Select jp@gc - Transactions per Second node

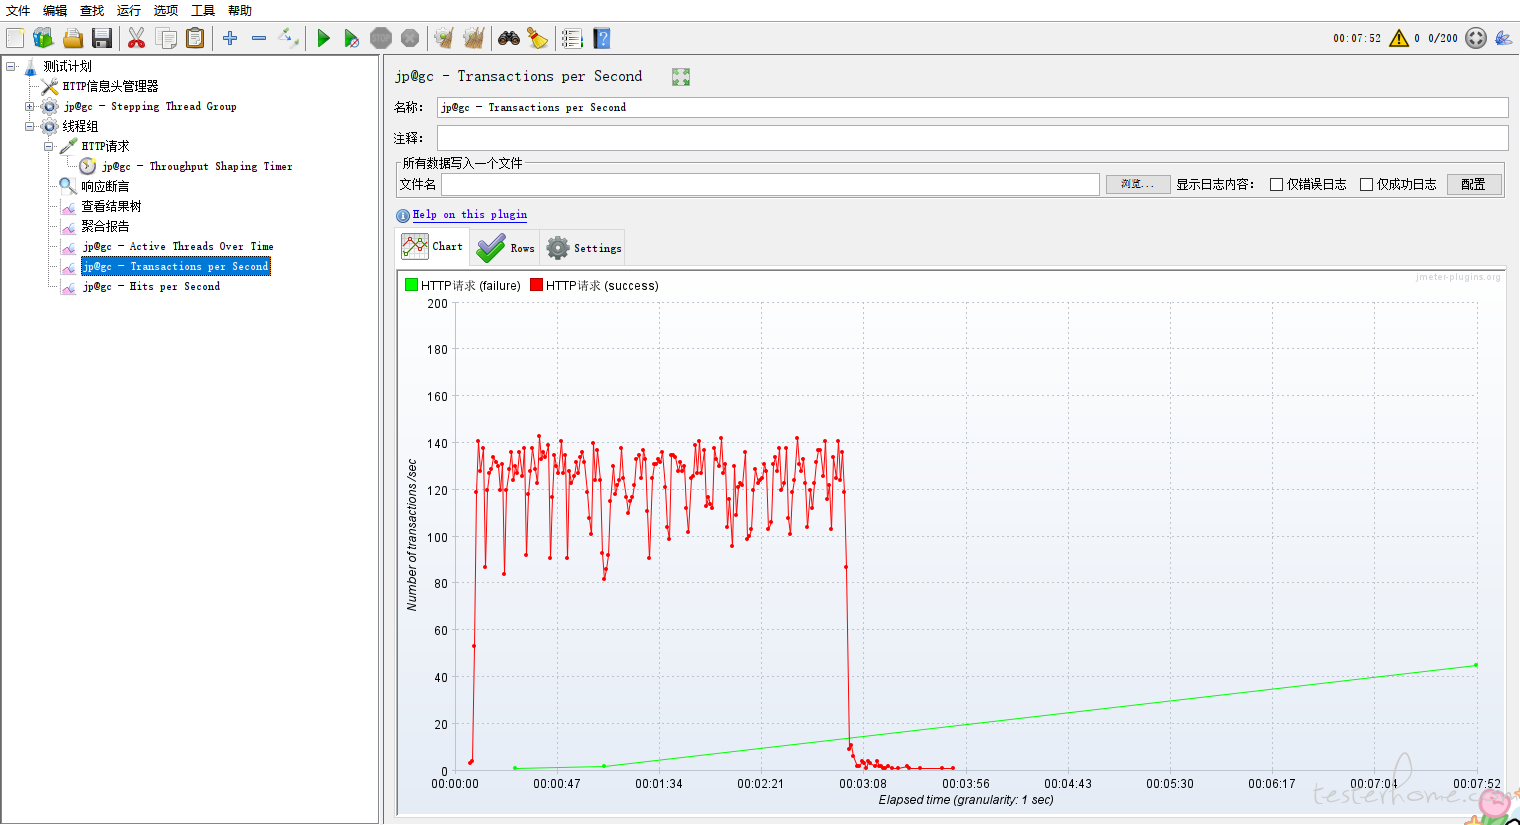[x=176, y=266]
